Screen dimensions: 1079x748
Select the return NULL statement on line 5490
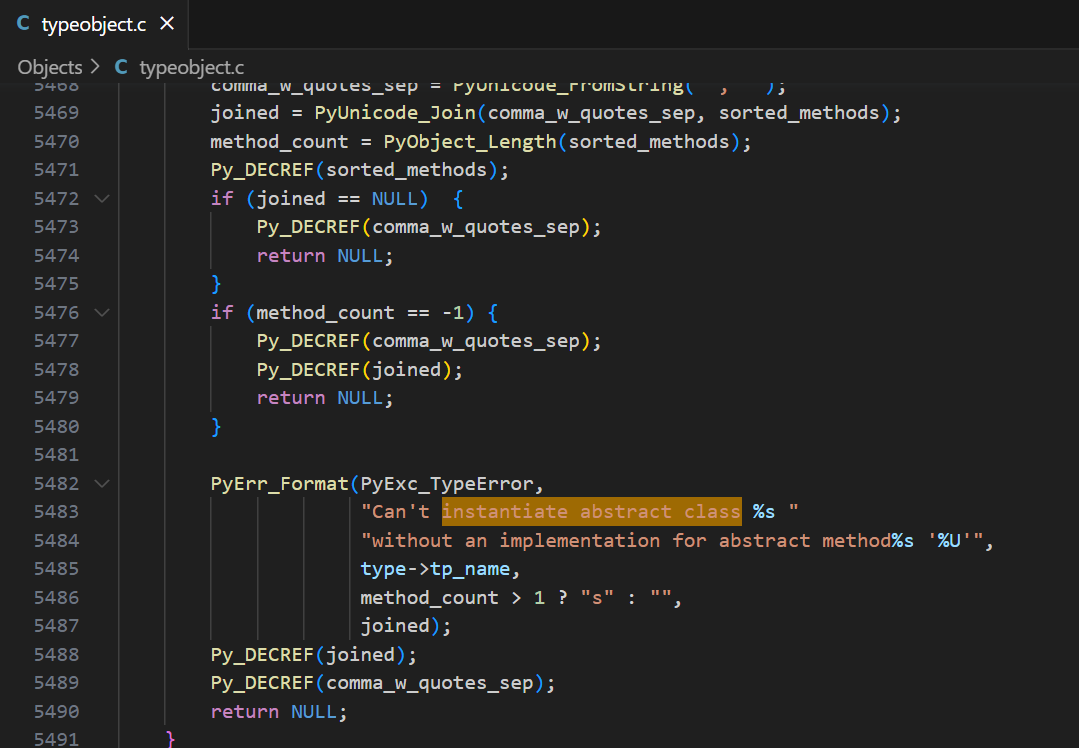tap(278, 711)
